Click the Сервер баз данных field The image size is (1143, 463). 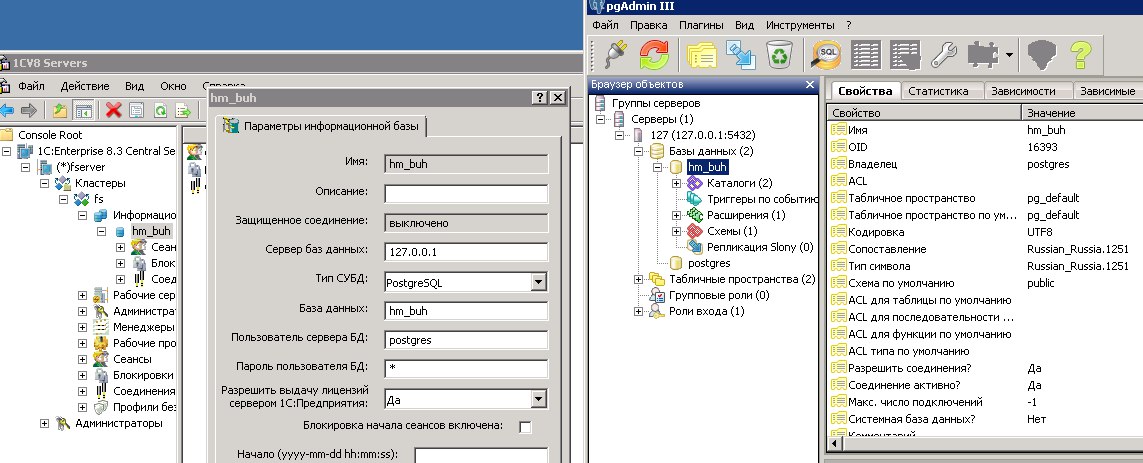click(466, 252)
